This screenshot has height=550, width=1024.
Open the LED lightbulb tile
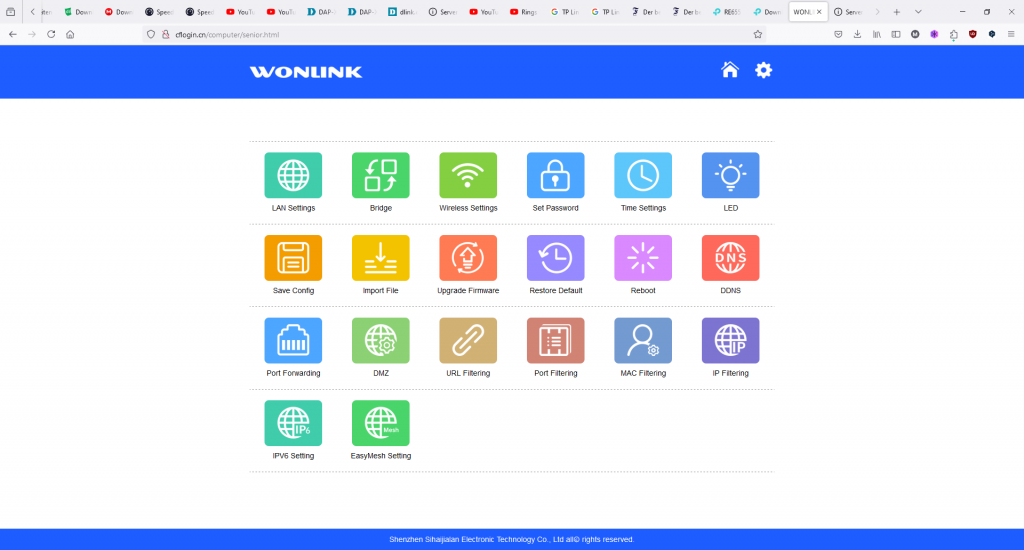click(731, 175)
